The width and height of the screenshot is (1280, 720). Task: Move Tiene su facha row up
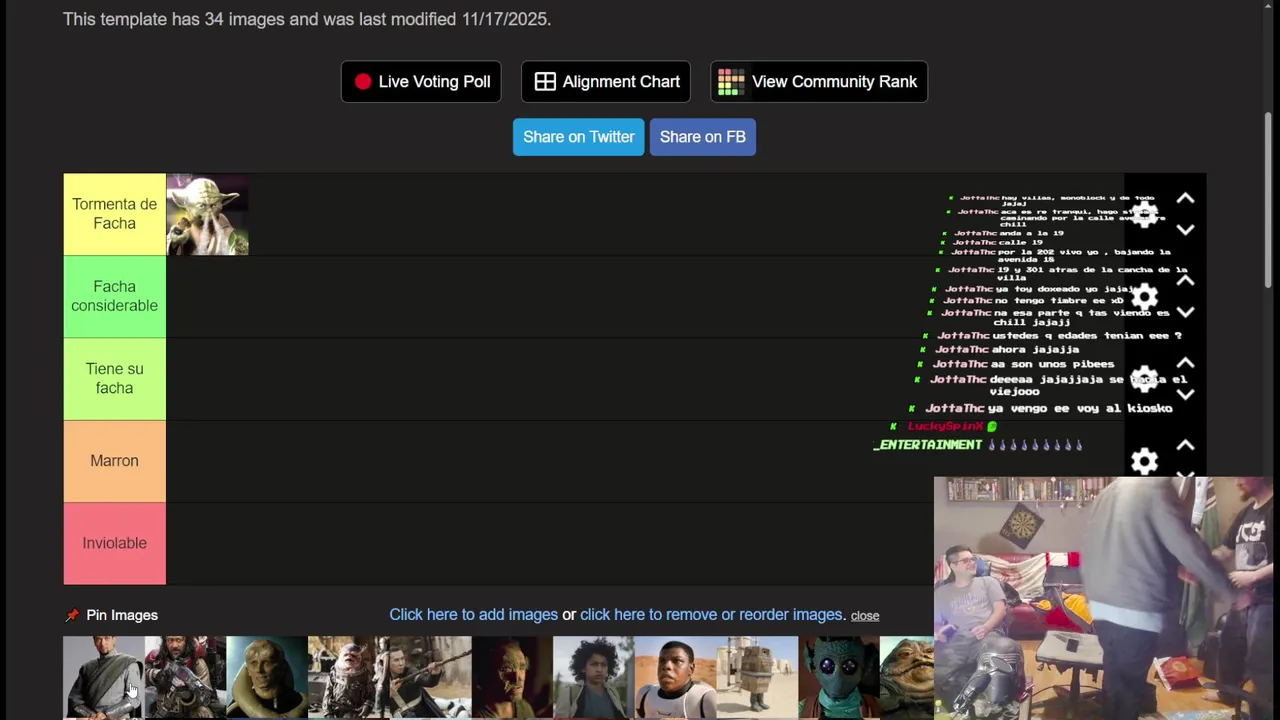click(x=1185, y=363)
